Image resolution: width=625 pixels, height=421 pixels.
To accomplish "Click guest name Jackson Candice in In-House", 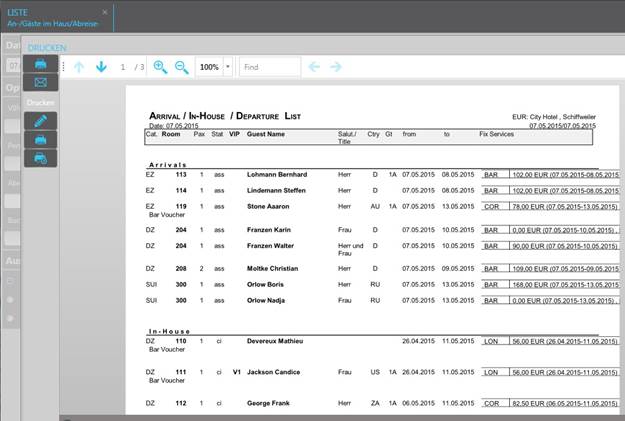I will click(274, 371).
